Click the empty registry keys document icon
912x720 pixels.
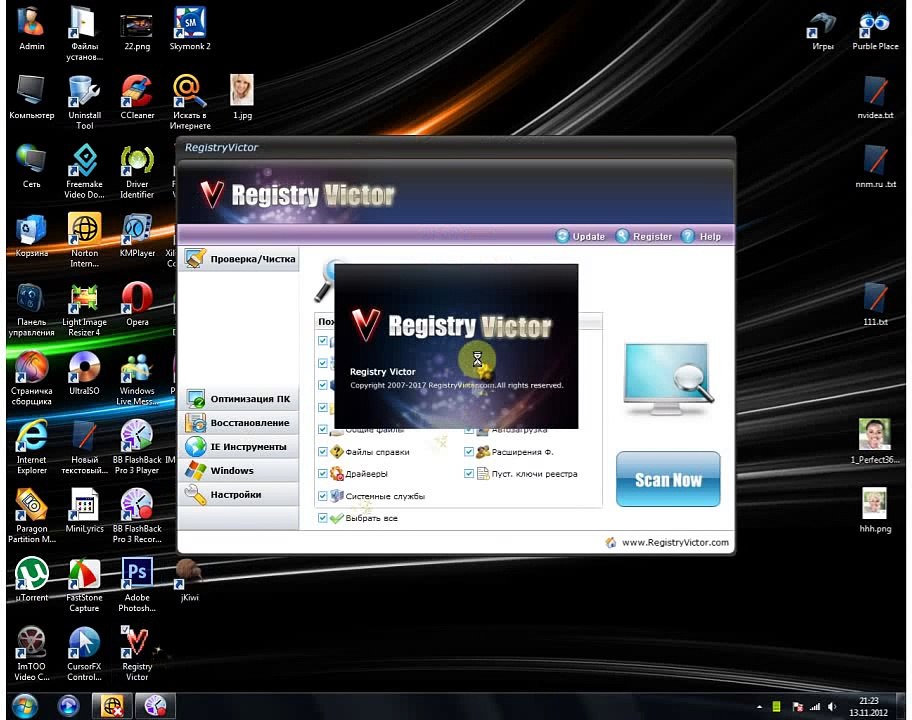pyautogui.click(x=483, y=473)
